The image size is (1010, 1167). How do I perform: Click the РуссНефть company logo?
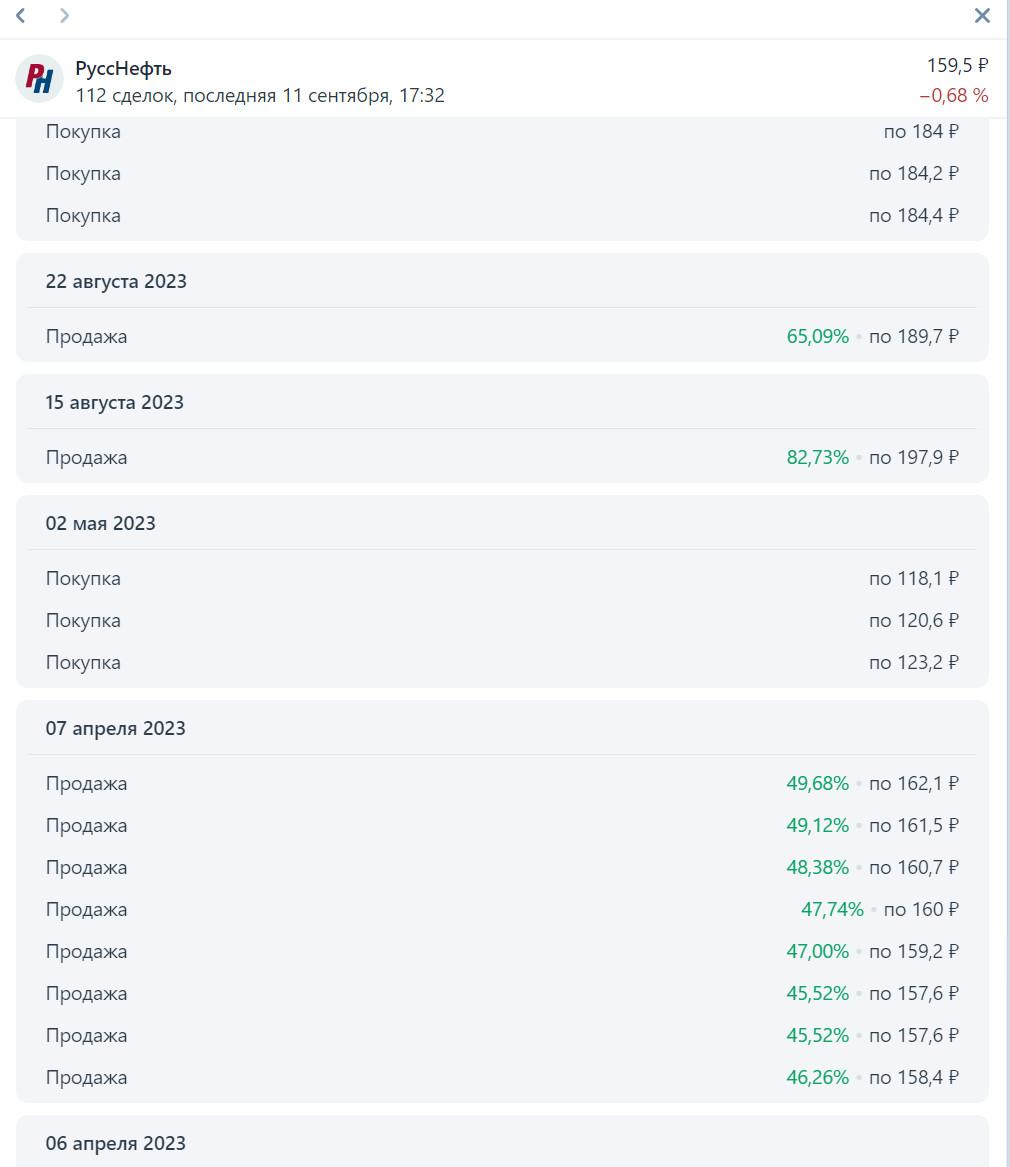pyautogui.click(x=39, y=78)
